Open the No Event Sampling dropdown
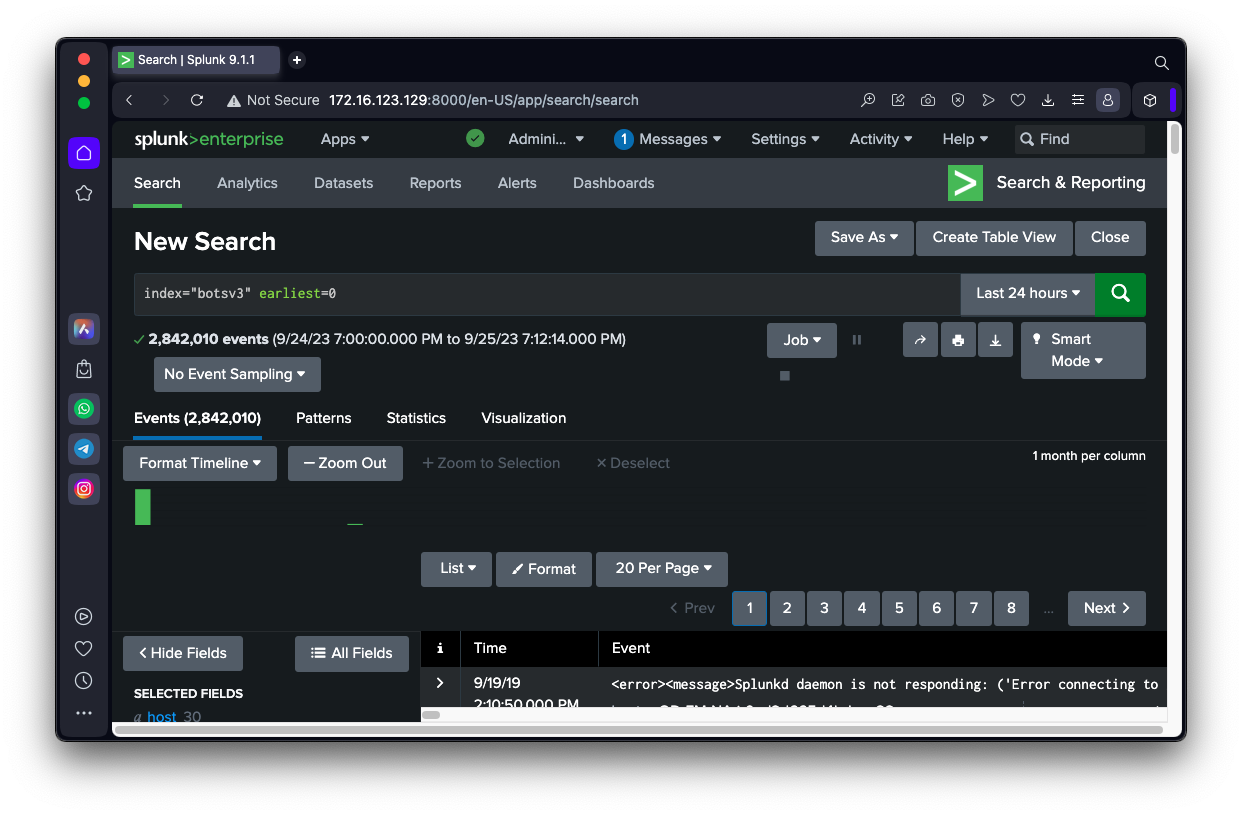The height and width of the screenshot is (815, 1242). pos(237,374)
